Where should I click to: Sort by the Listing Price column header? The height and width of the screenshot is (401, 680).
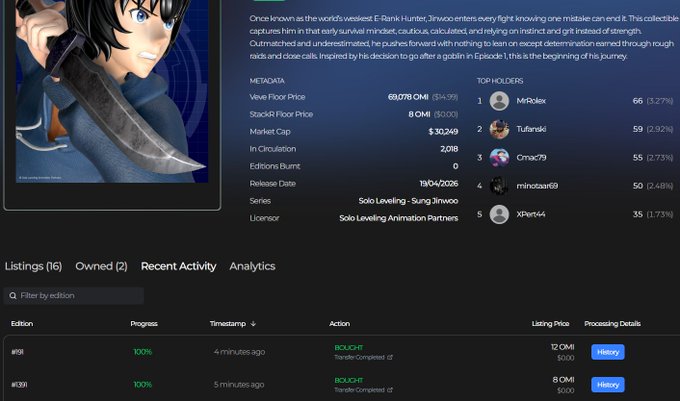point(550,324)
